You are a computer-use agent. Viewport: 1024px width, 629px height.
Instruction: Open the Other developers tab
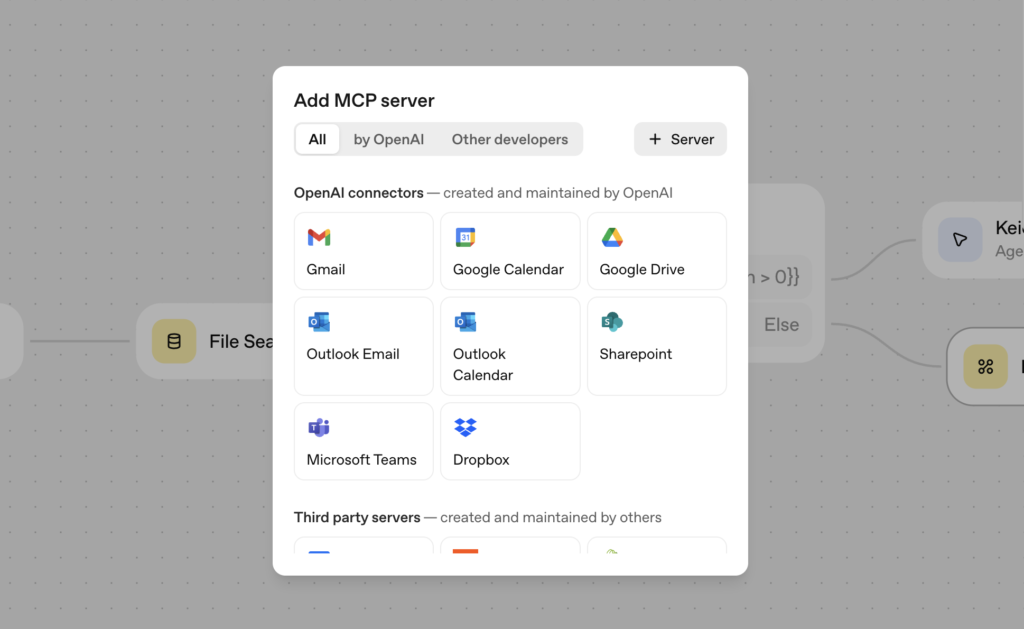(x=509, y=139)
